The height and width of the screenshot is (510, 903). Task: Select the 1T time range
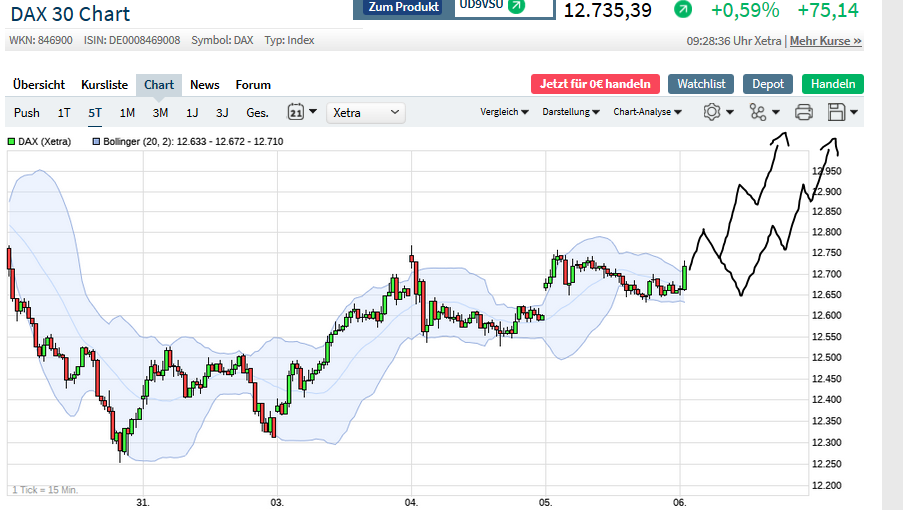(64, 113)
